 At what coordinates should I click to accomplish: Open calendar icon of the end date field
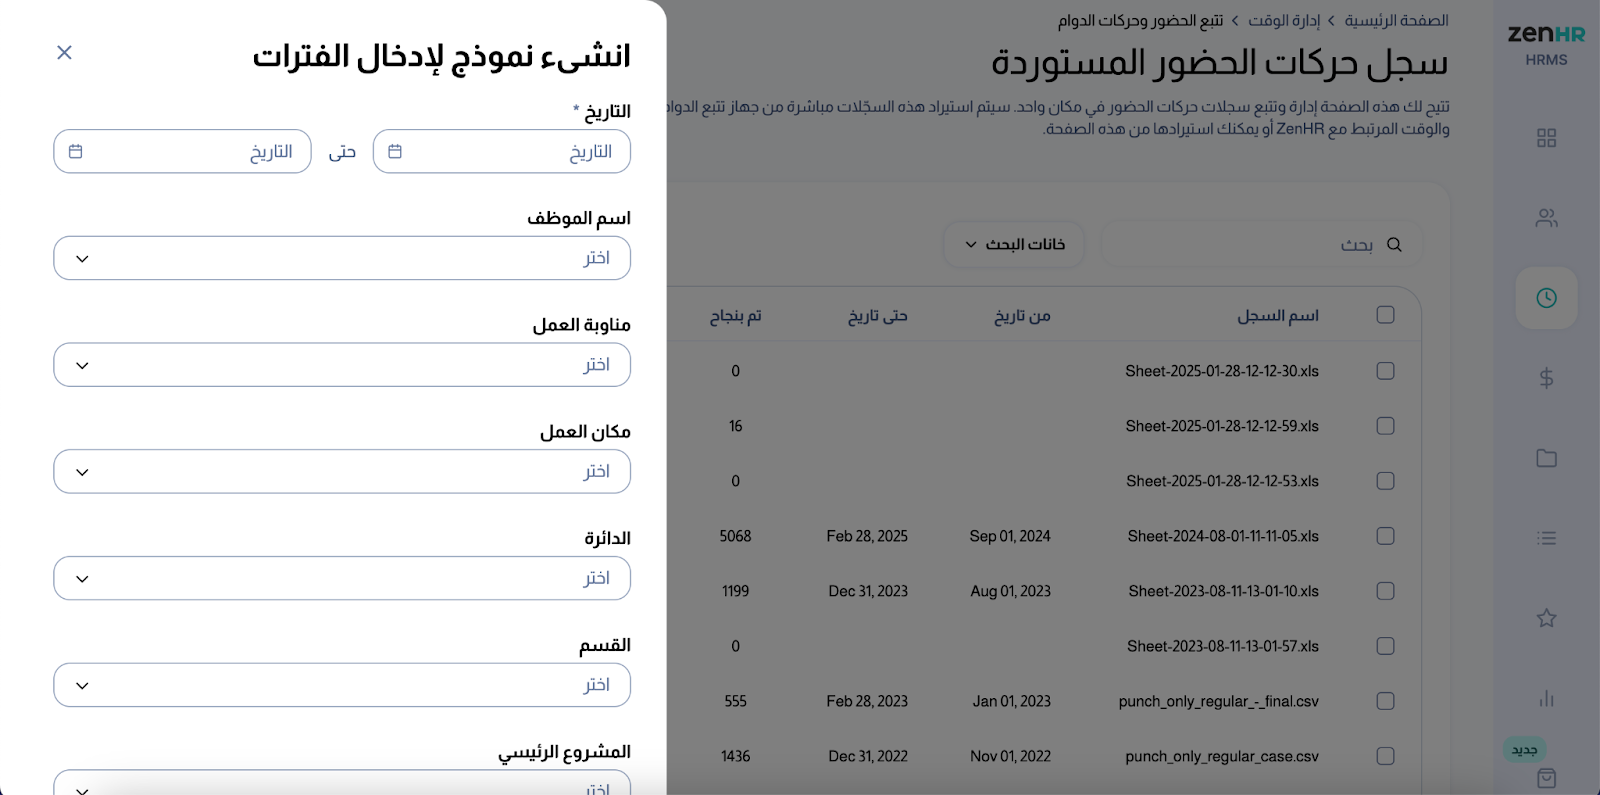(x=75, y=151)
